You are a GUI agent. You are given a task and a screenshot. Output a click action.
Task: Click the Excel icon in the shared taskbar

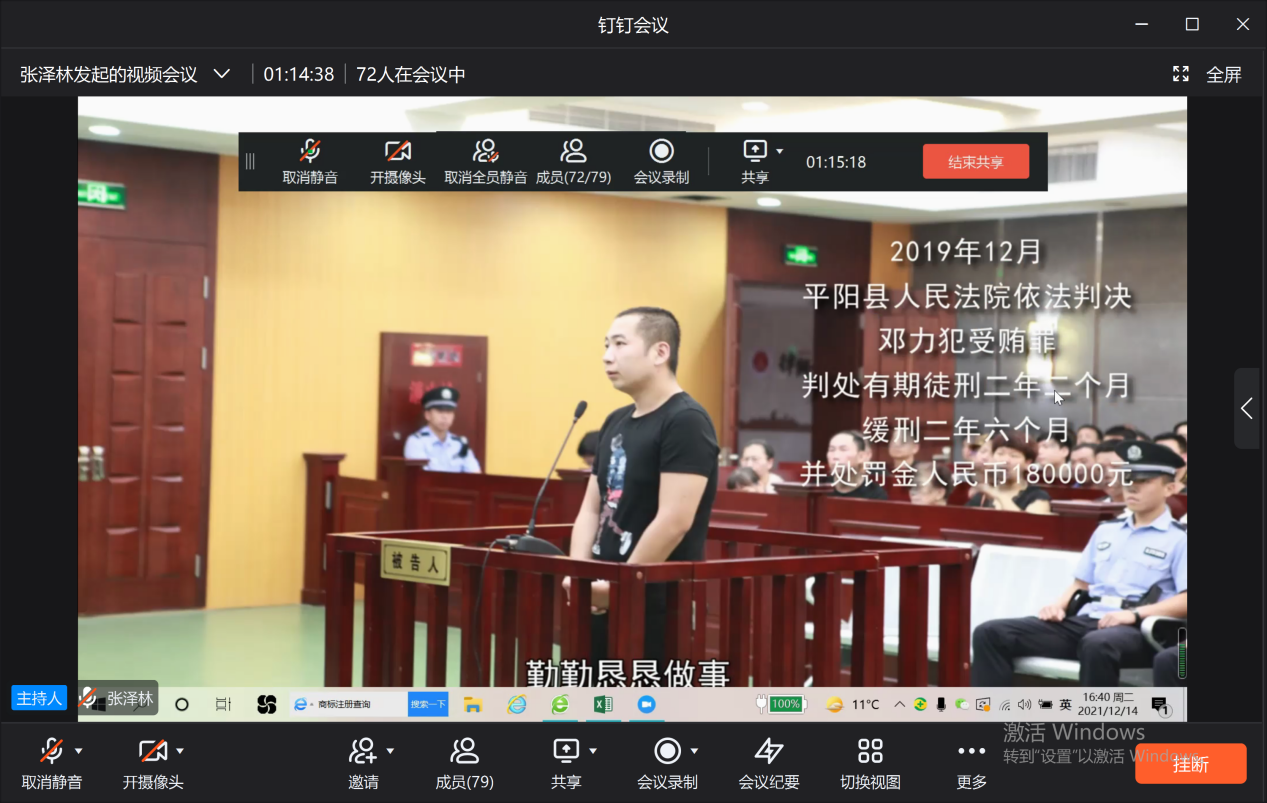(x=603, y=704)
